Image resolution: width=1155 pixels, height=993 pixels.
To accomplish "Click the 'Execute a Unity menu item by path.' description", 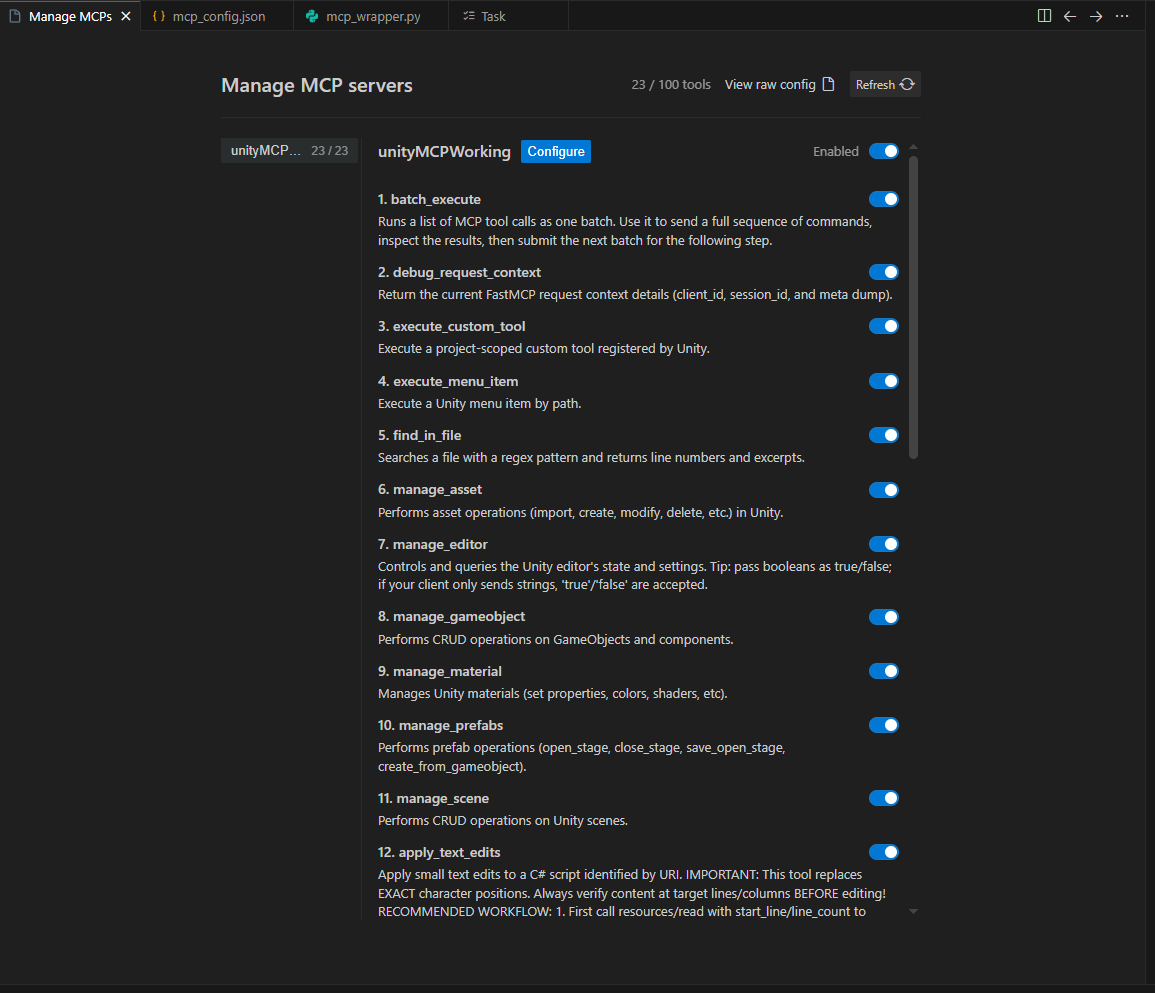I will [480, 404].
